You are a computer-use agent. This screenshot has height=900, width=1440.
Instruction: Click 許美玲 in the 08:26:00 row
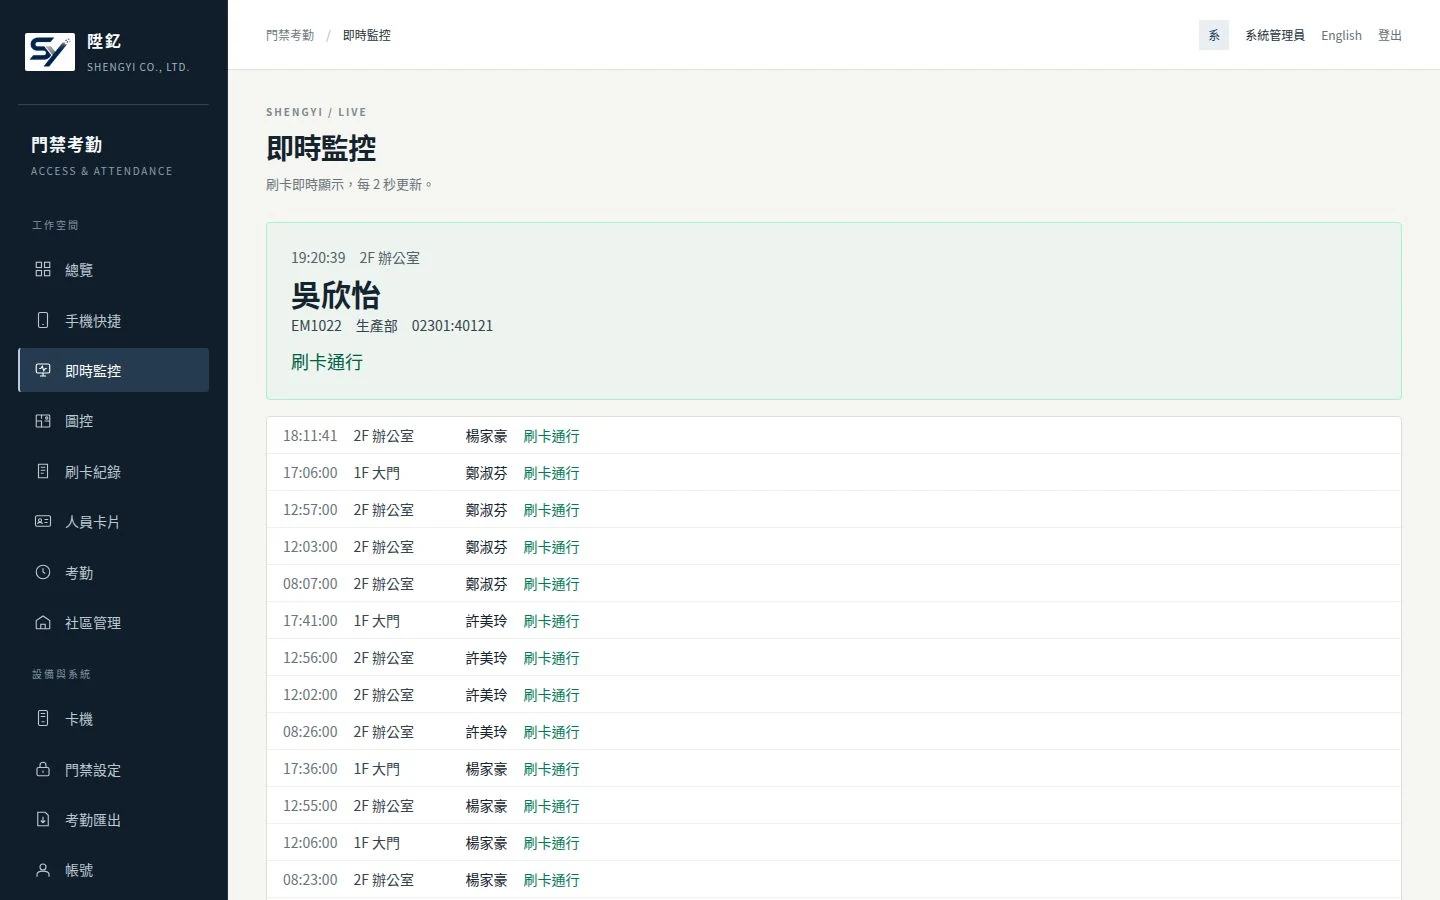(486, 732)
